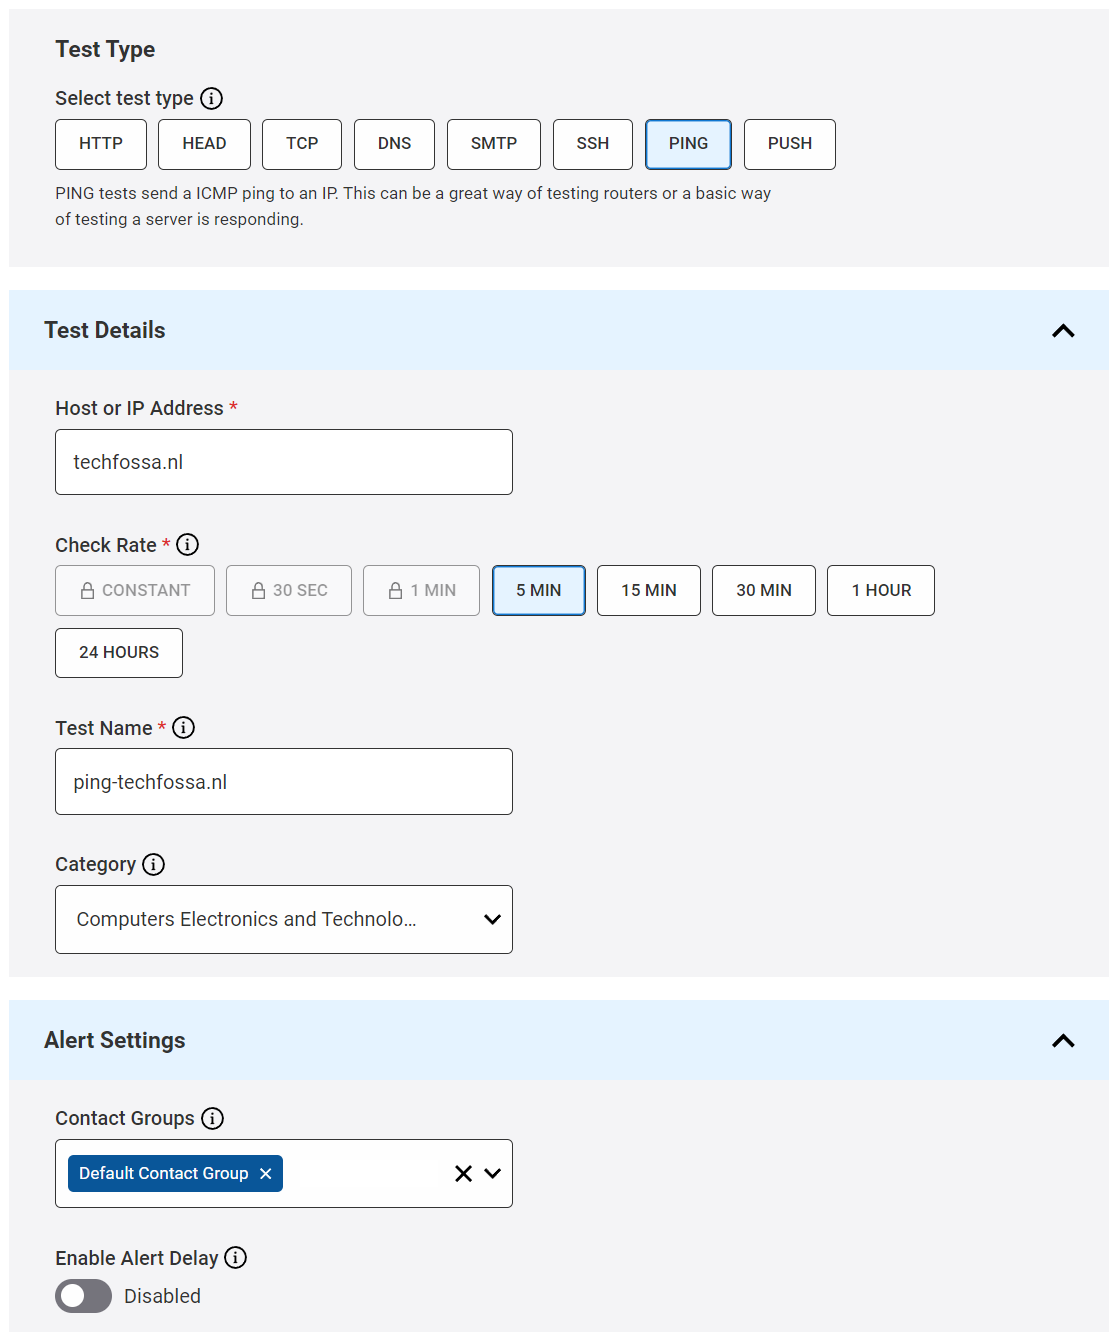Click the Enable Alert Delay info icon

click(235, 1258)
